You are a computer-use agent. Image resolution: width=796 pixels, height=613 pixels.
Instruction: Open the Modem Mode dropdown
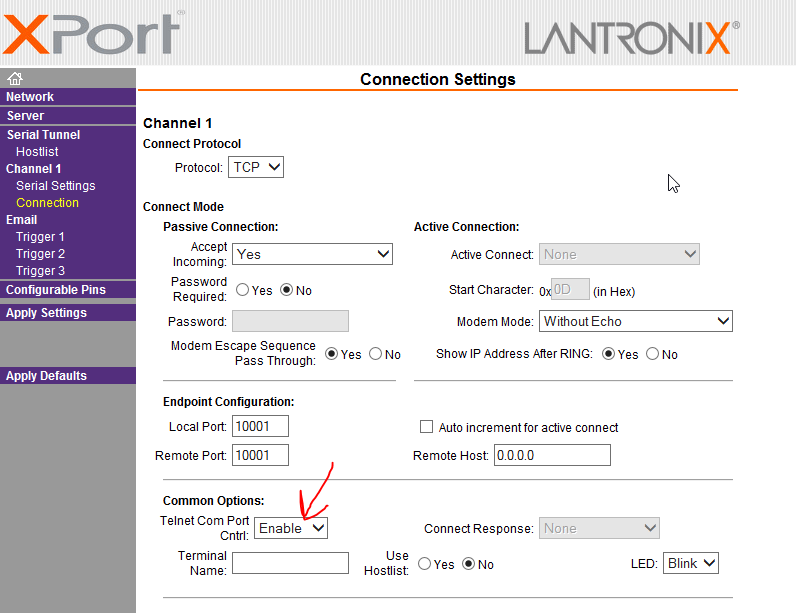(x=636, y=321)
